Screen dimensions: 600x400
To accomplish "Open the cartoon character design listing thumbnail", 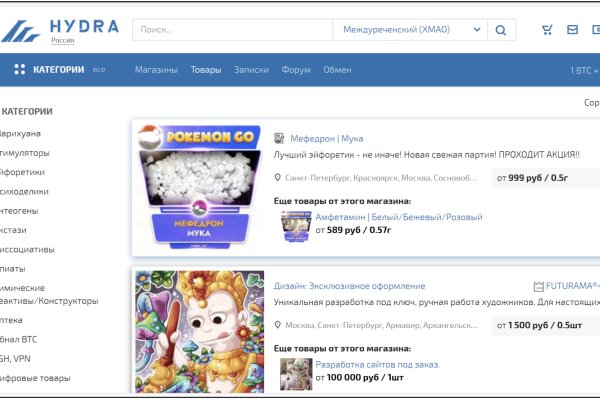I will pos(200,330).
